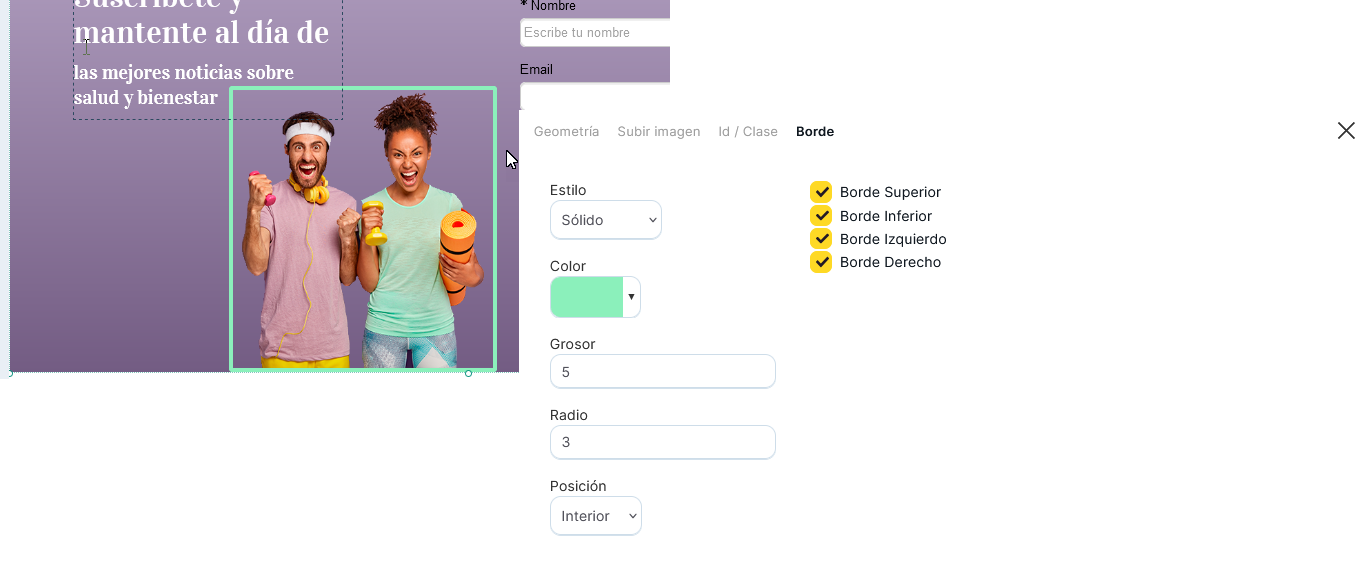Image resolution: width=1363 pixels, height=580 pixels.
Task: Click the Email input field
Action: click(x=595, y=96)
